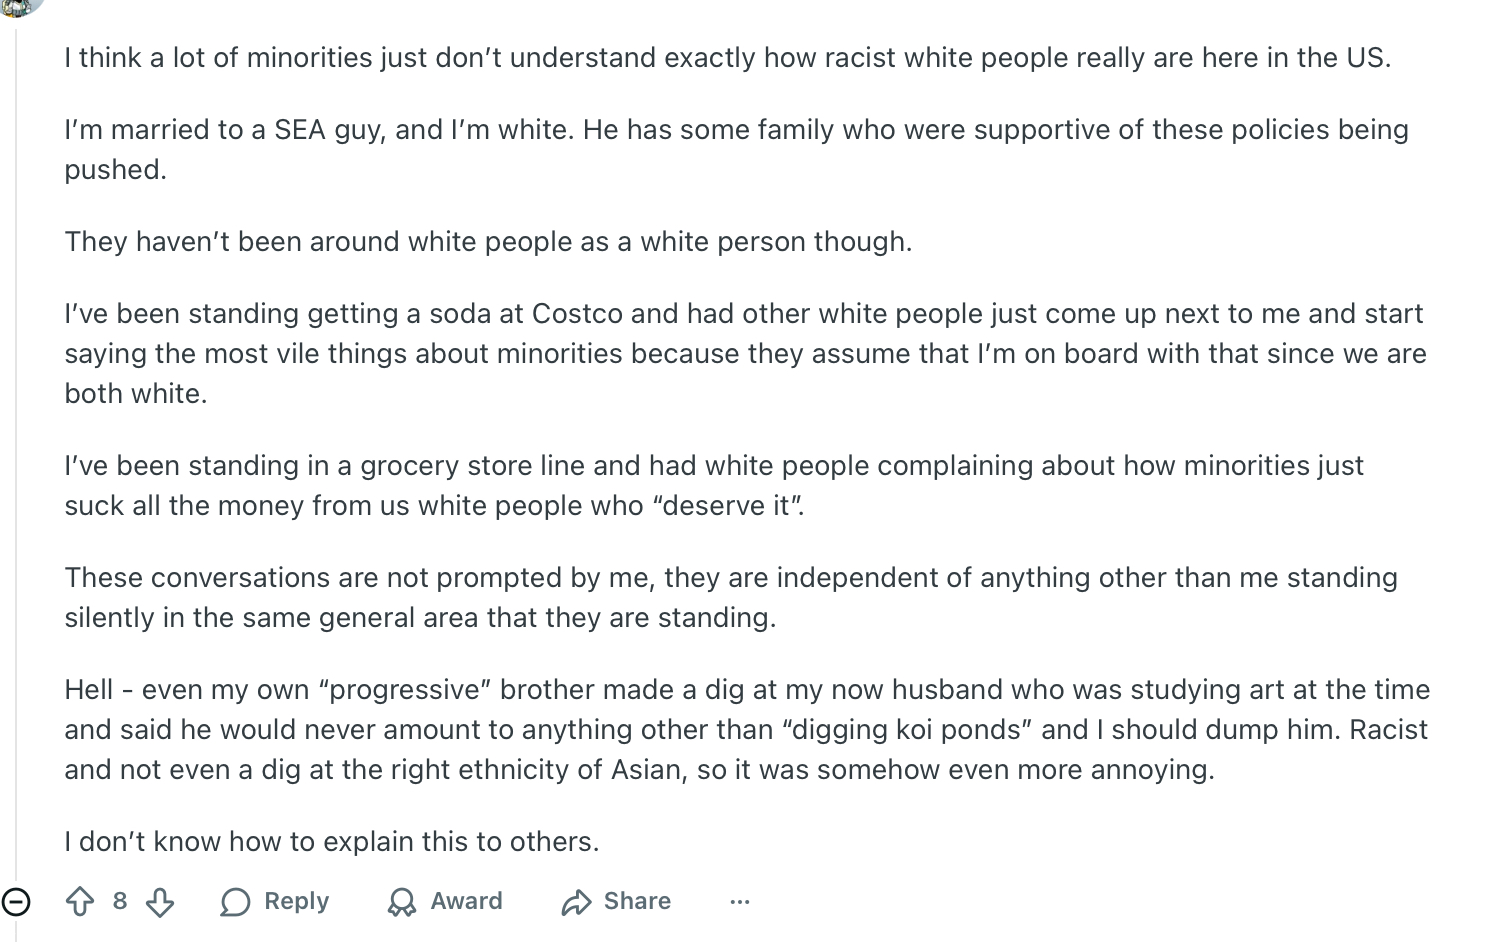Image resolution: width=1494 pixels, height=942 pixels.
Task: Open the three-dot more options menu
Action: (740, 902)
